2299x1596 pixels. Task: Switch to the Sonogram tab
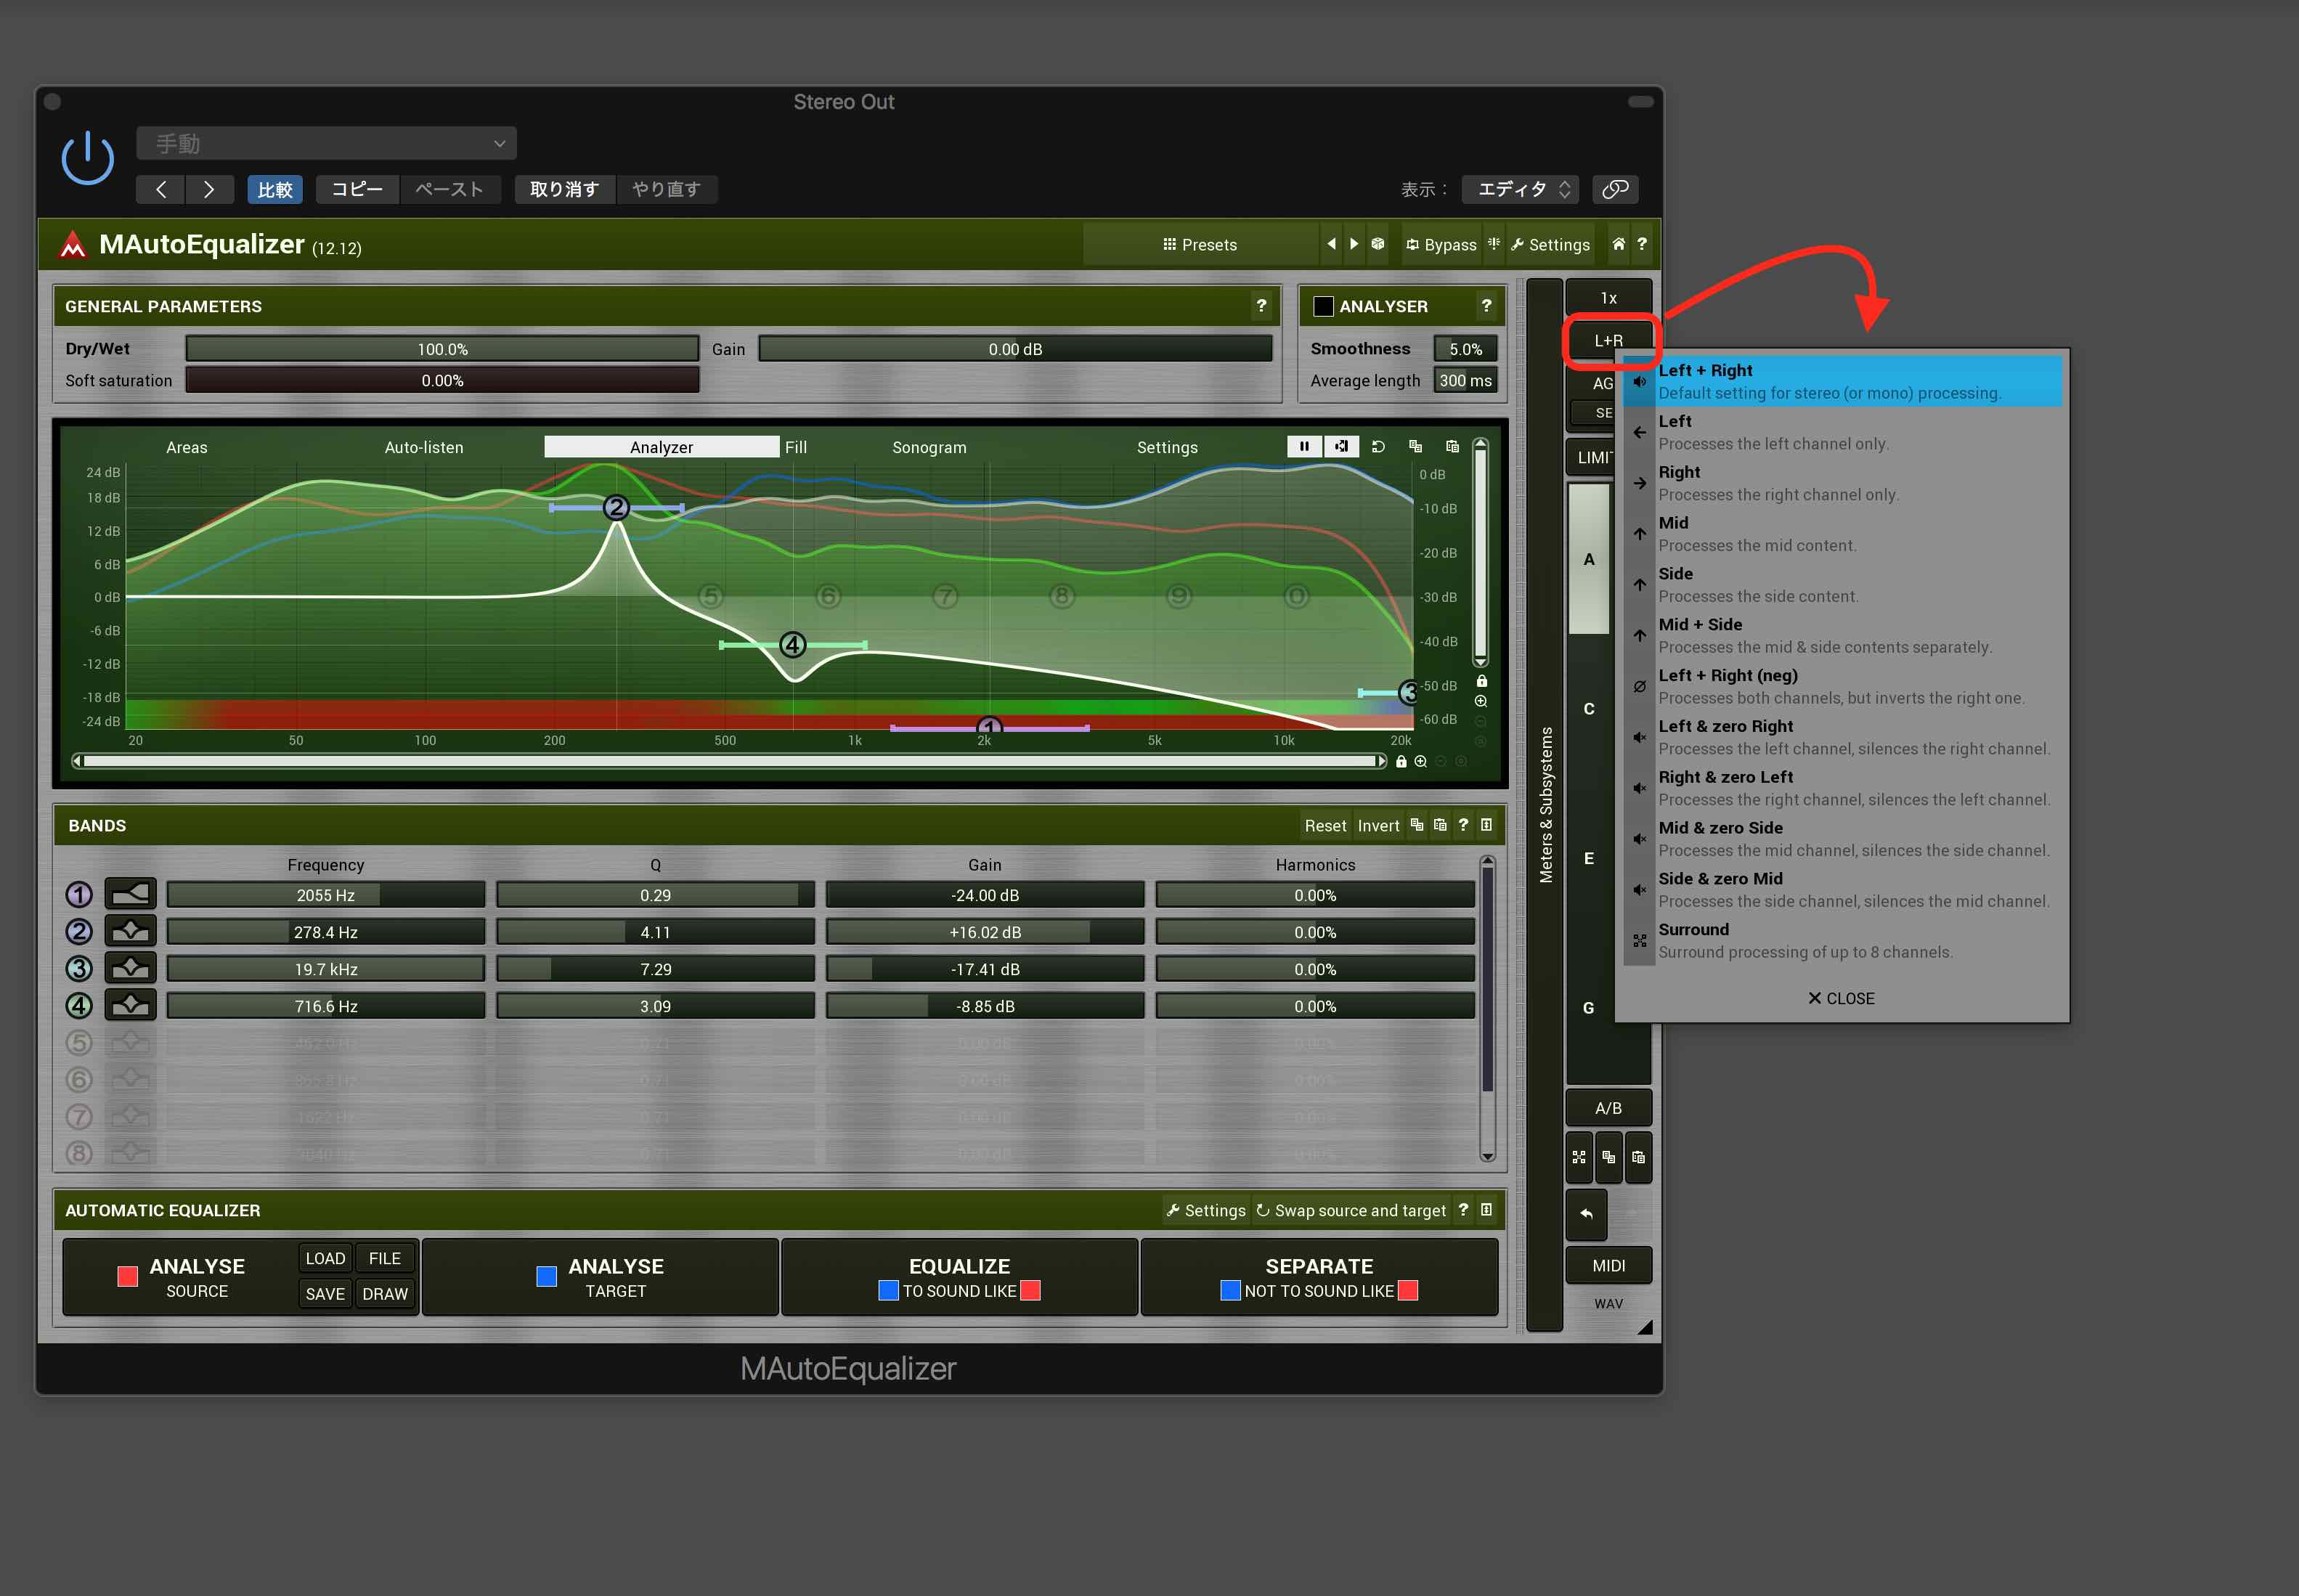coord(929,447)
